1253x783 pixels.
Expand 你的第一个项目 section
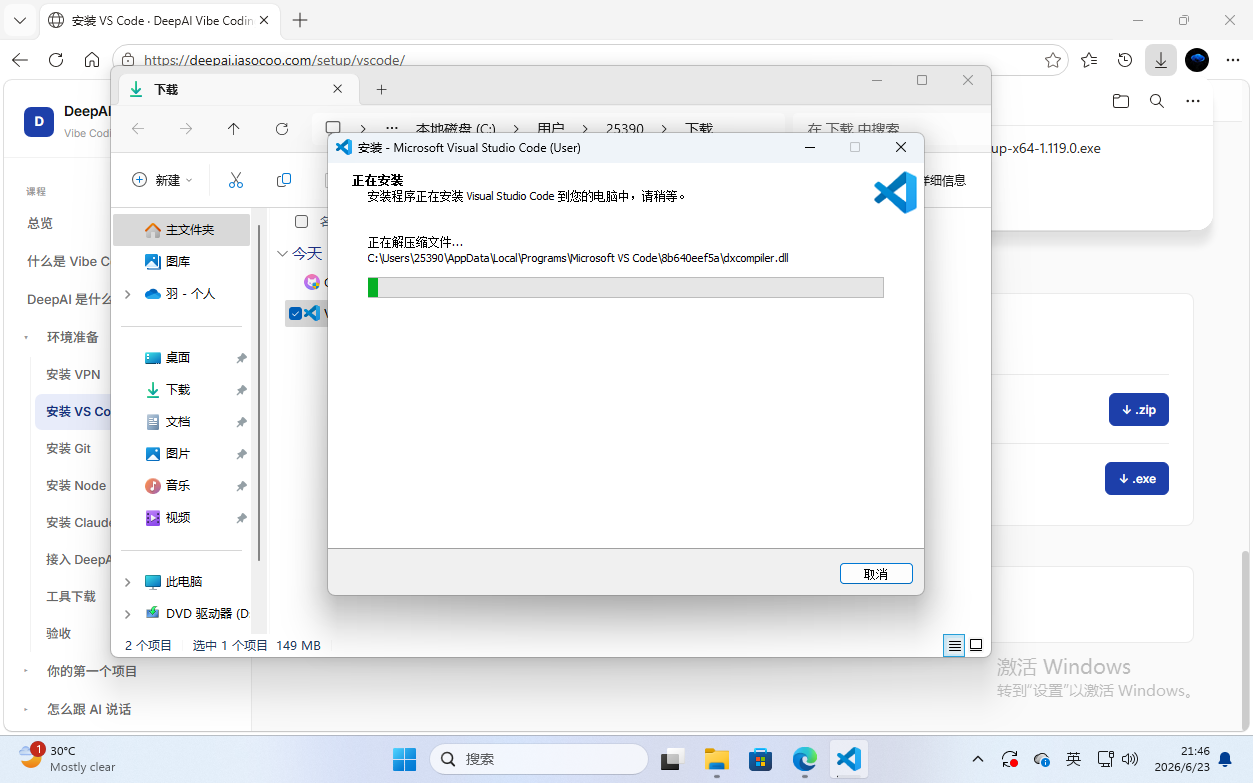point(26,671)
